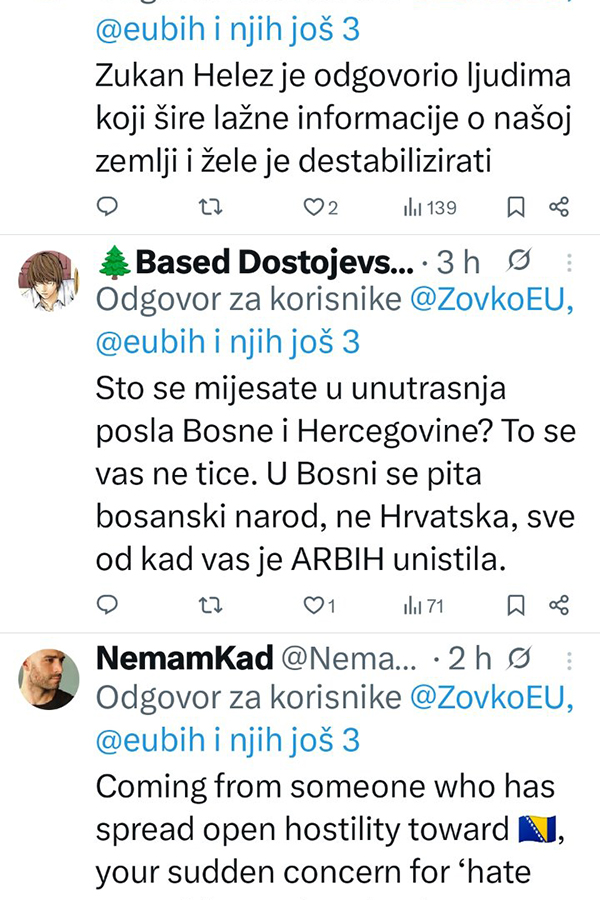Open NemamKad display name link
This screenshot has height=900, width=600.
pos(185,659)
